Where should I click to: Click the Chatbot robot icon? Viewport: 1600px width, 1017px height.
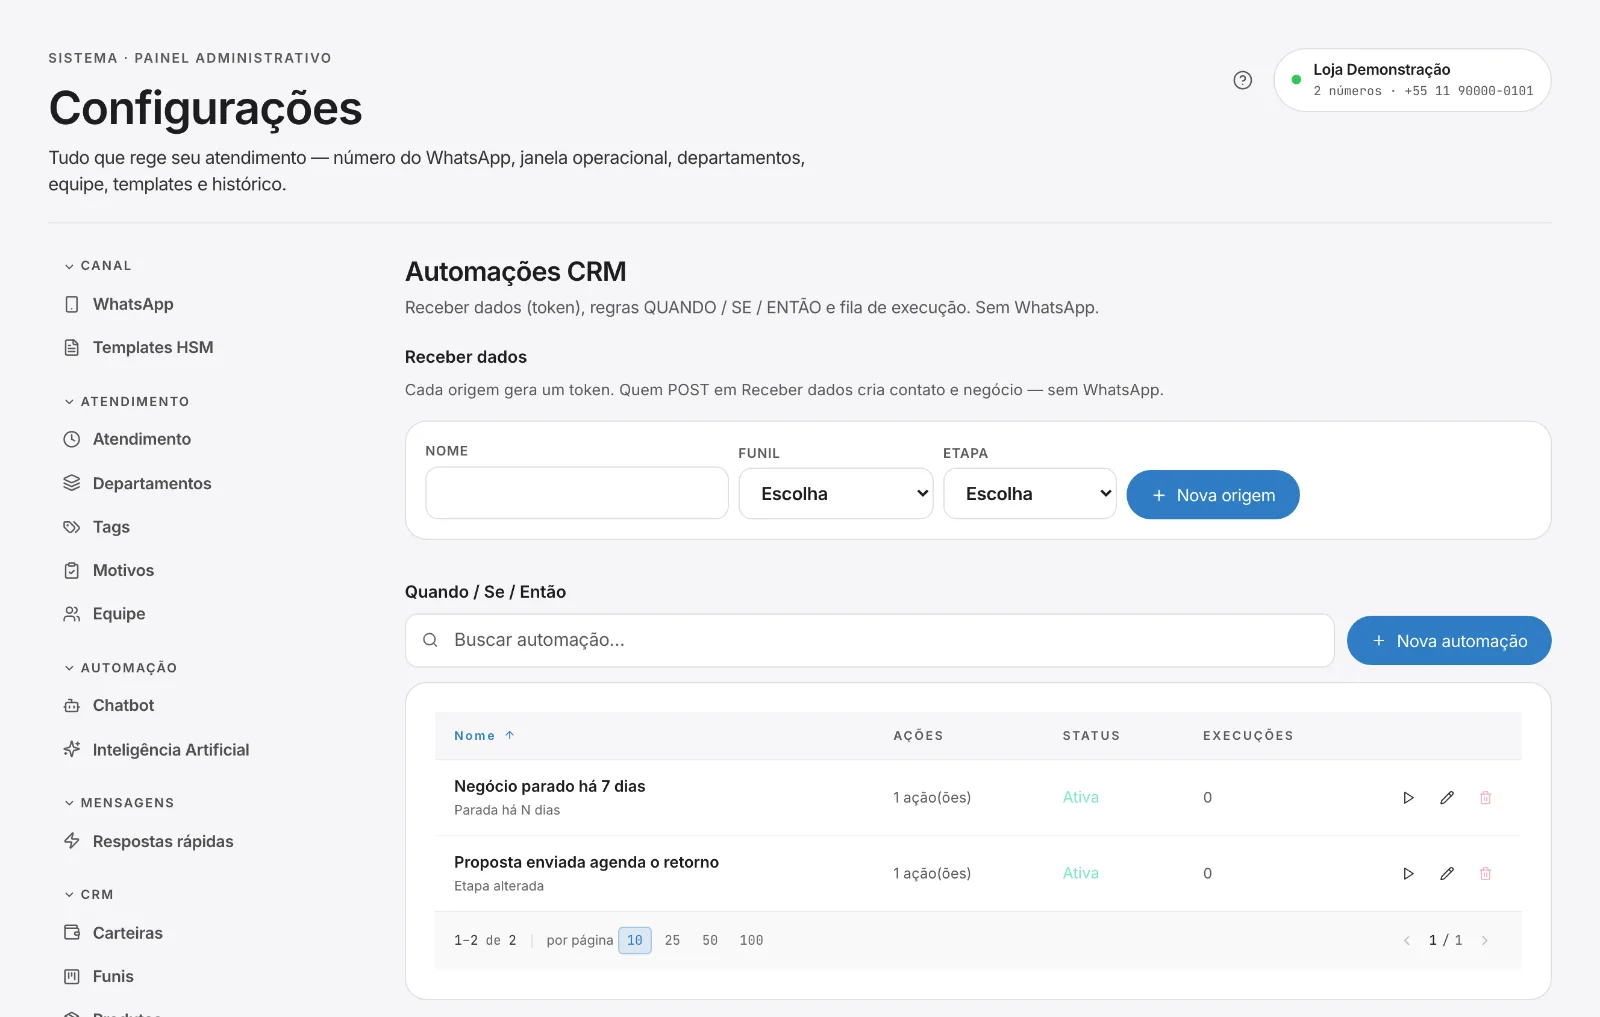72,705
